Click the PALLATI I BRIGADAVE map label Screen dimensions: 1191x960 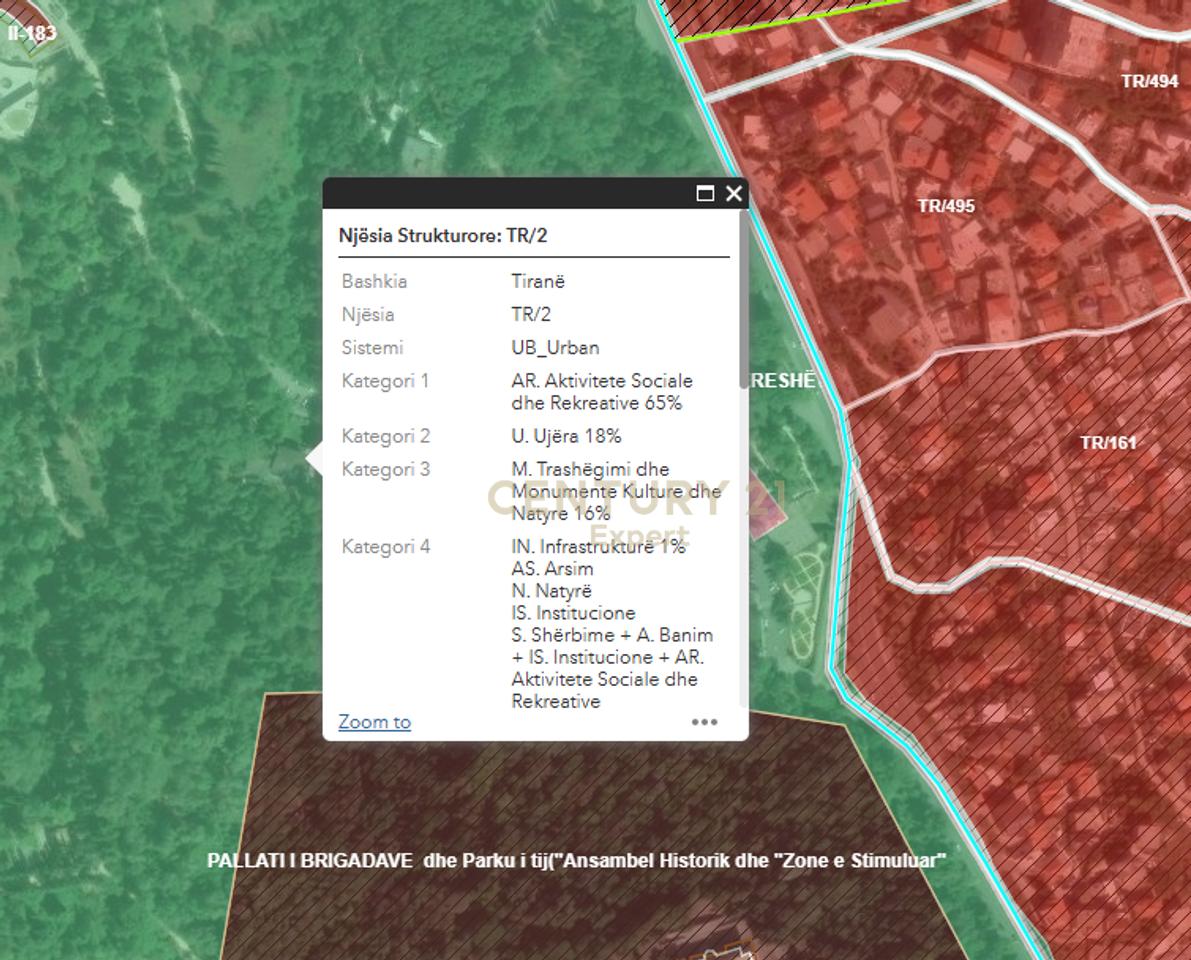click(x=577, y=861)
